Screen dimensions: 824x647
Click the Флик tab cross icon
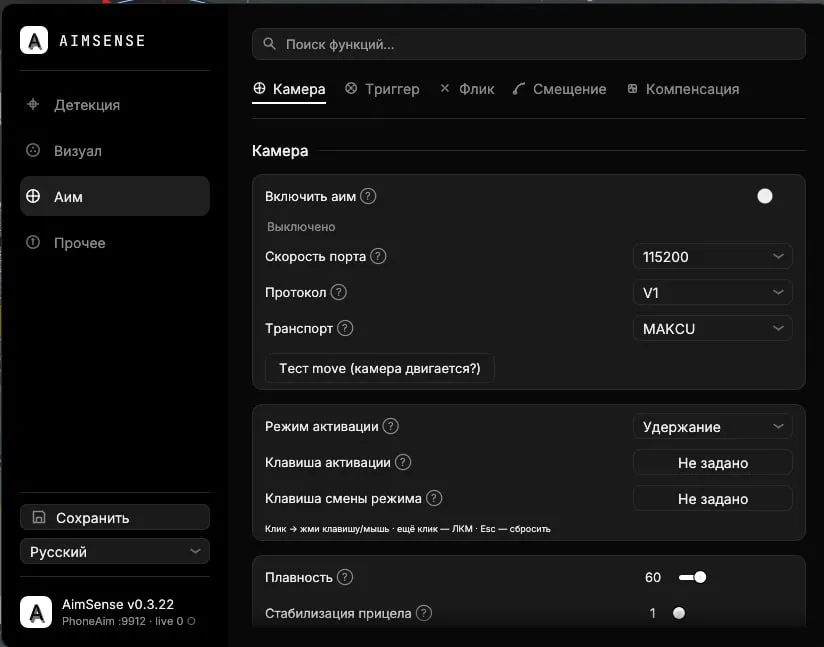[x=445, y=88]
